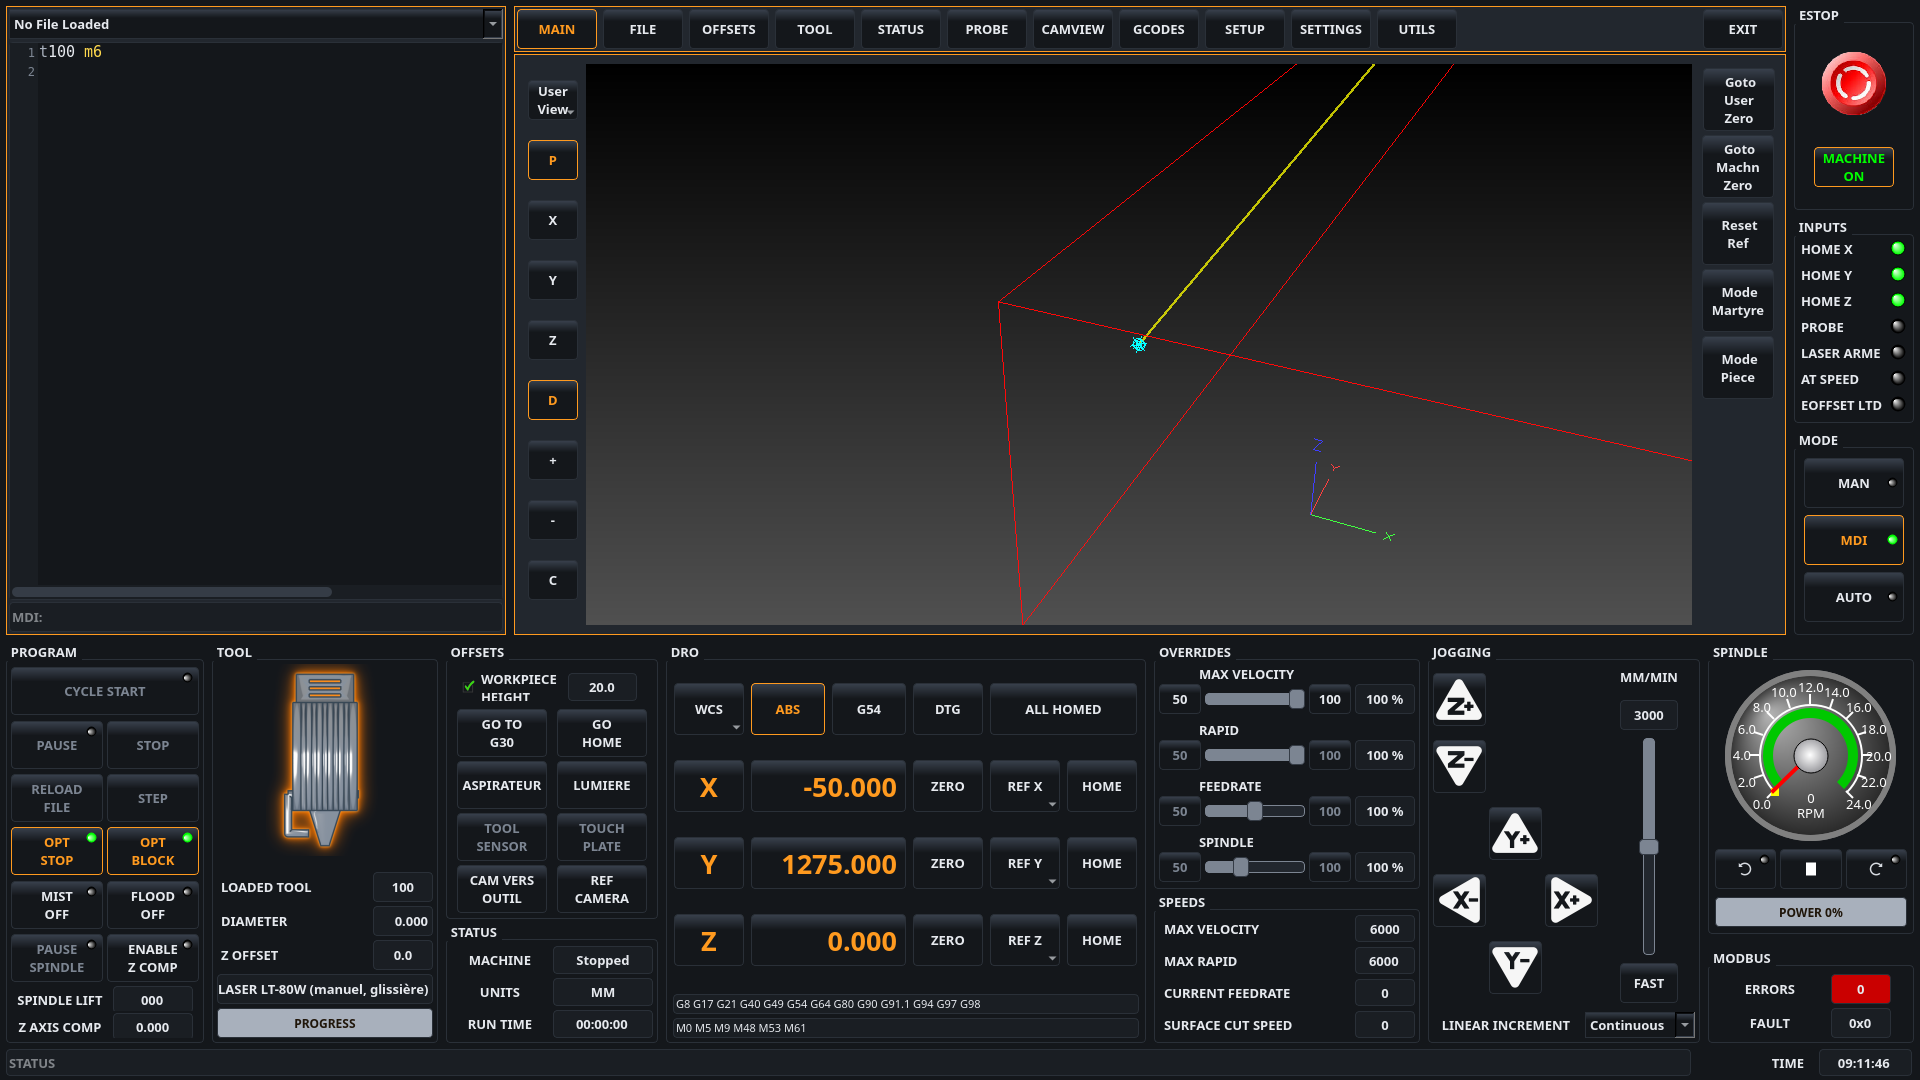Screen dimensions: 1920x1080
Task: Switch to the OFFSETS tab
Action: 728,30
